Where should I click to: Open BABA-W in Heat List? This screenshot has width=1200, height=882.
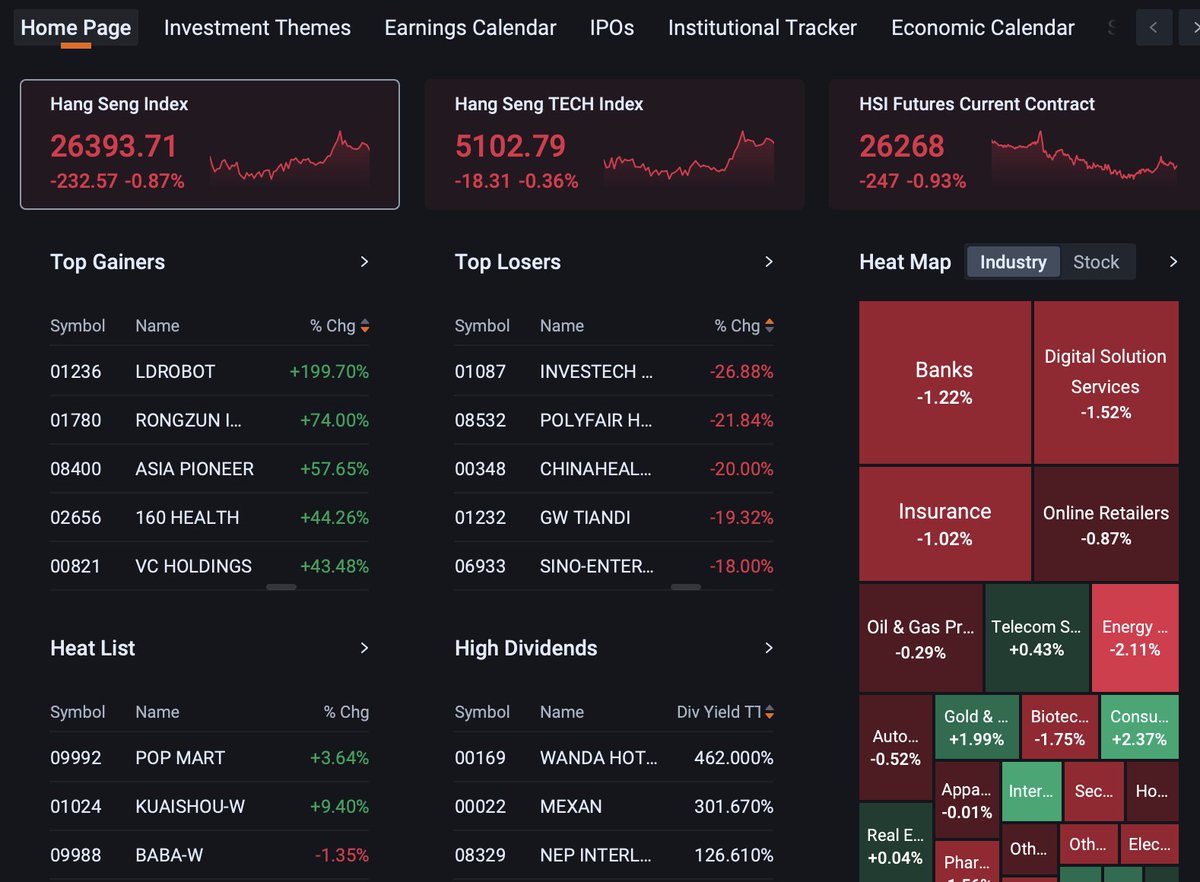click(209, 855)
